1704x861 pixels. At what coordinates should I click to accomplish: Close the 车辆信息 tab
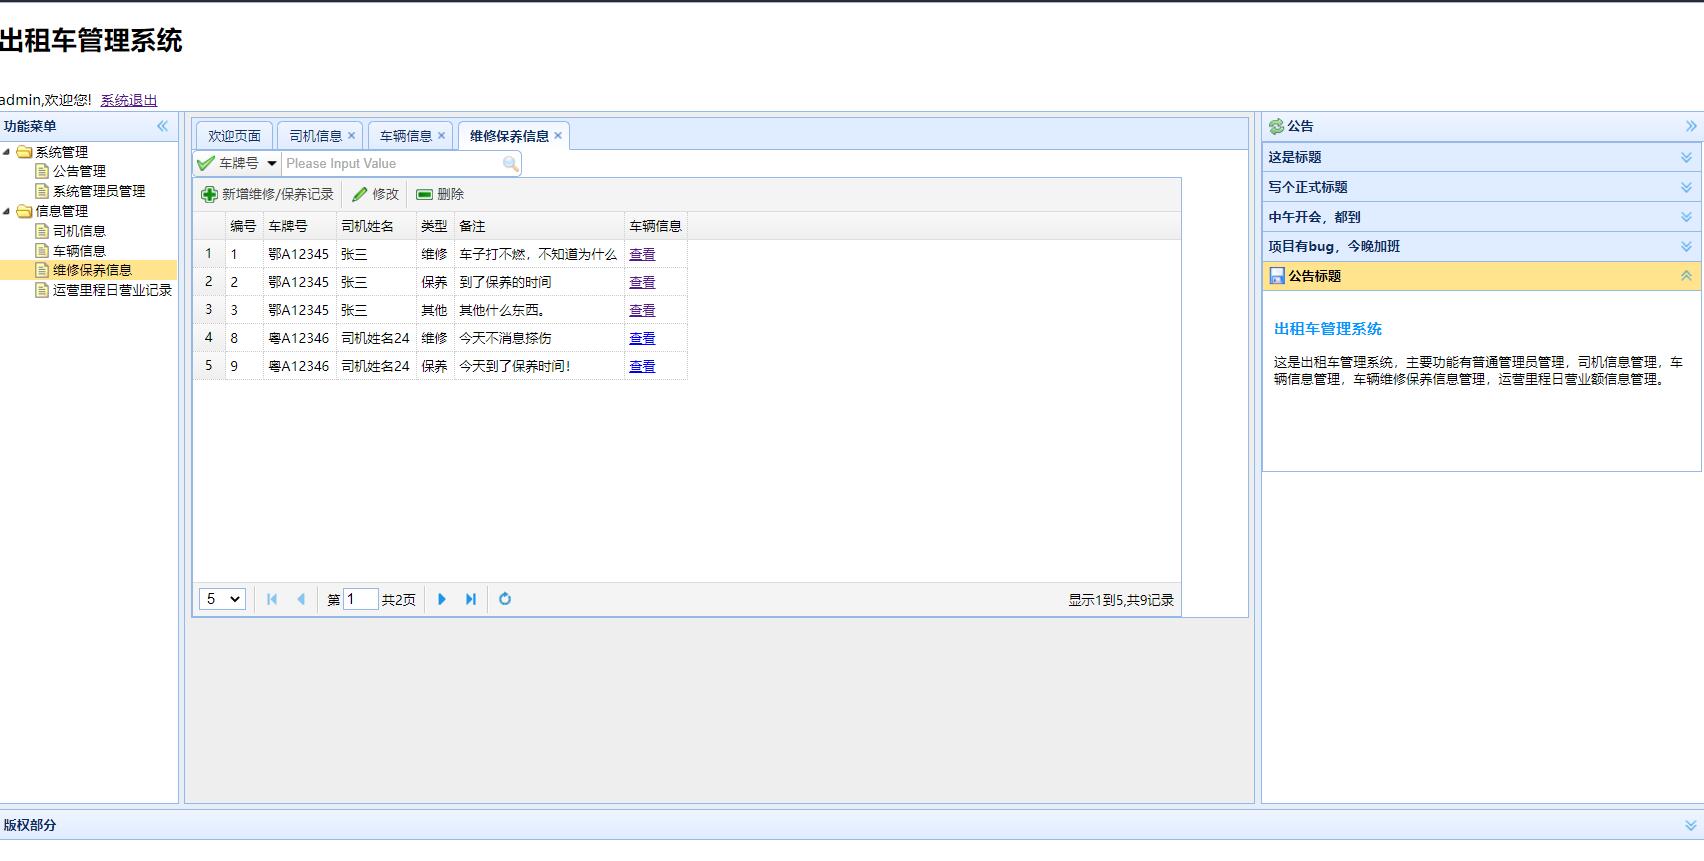[441, 136]
